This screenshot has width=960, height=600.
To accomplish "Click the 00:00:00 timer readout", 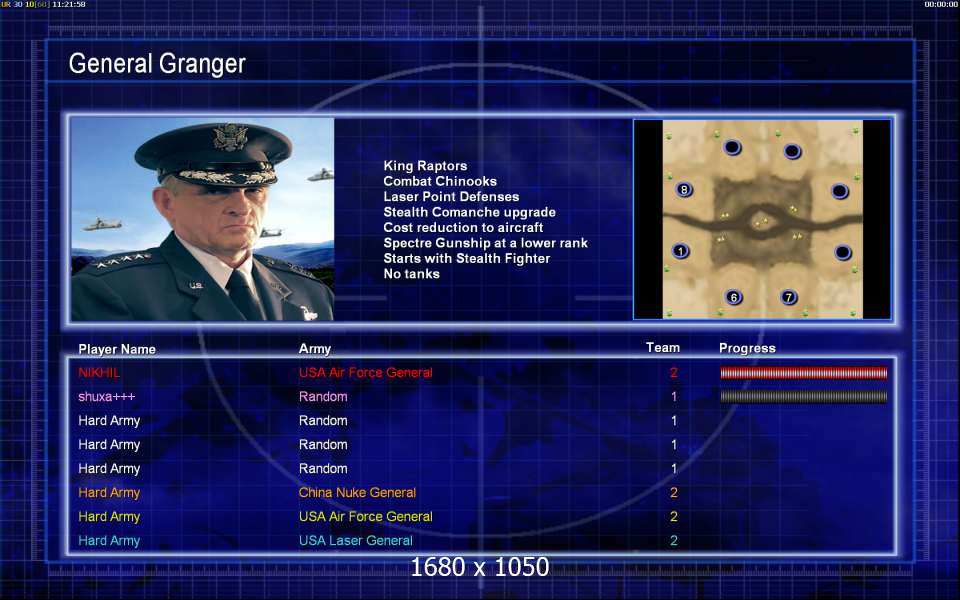I will click(941, 4).
